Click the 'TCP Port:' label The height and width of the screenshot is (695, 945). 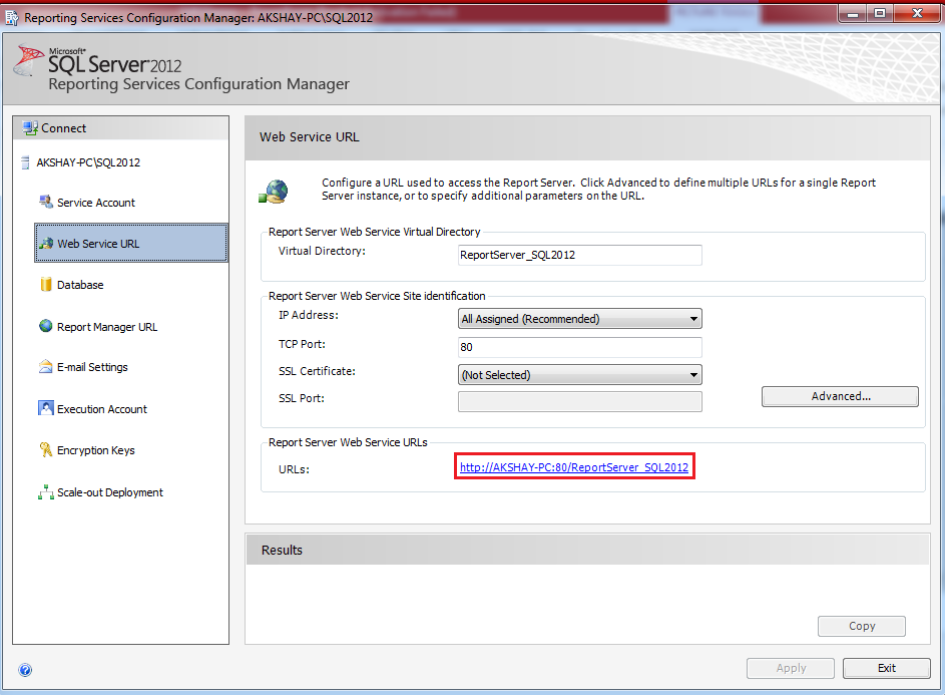tap(302, 344)
